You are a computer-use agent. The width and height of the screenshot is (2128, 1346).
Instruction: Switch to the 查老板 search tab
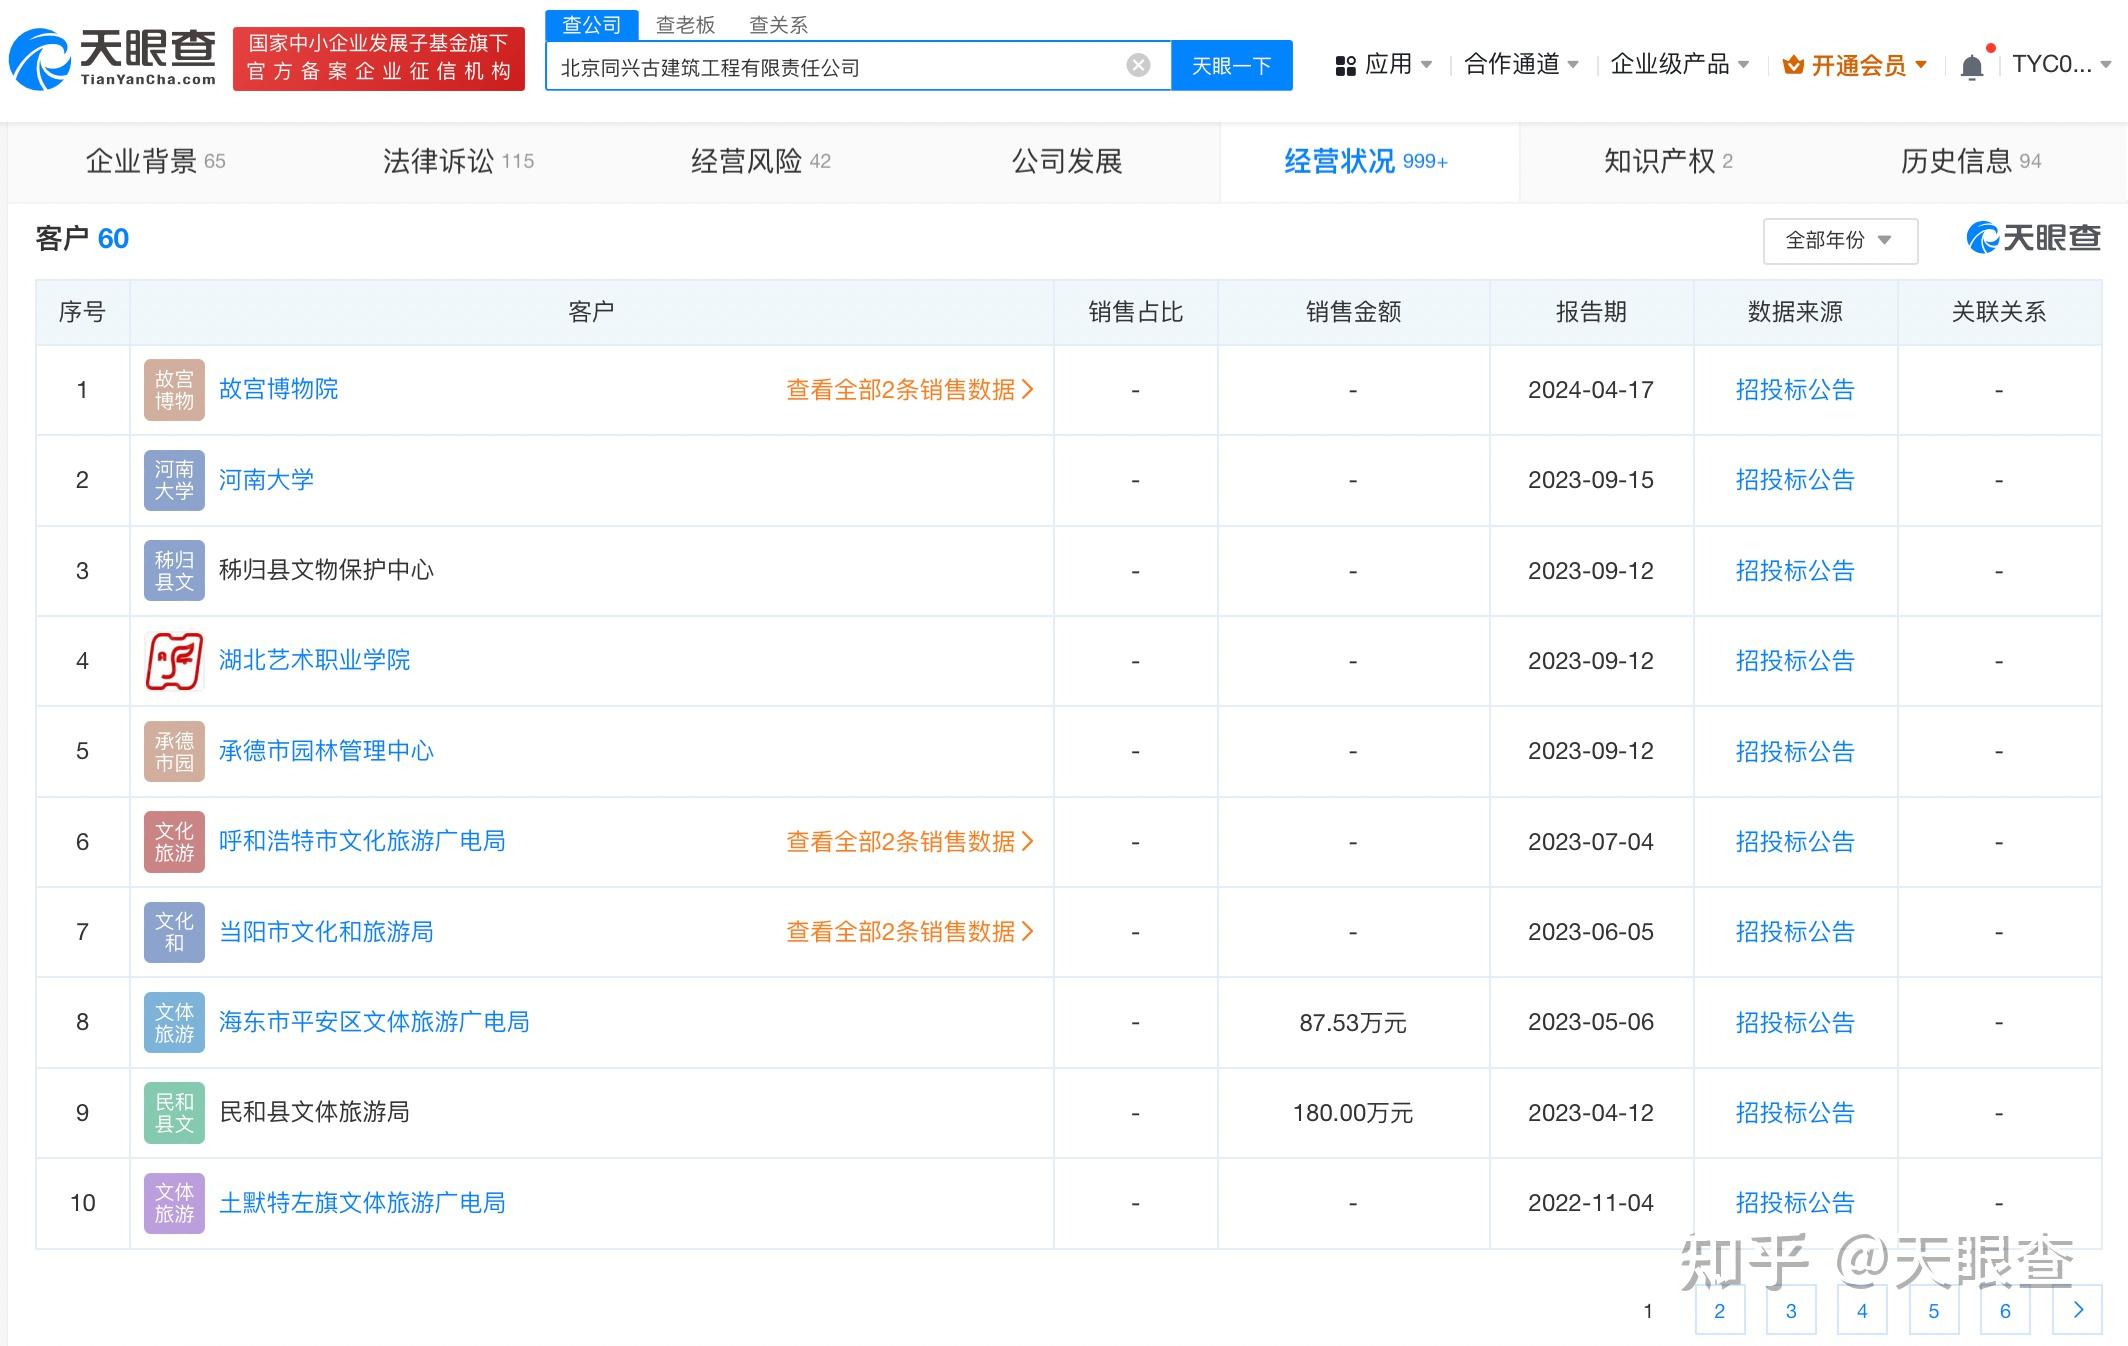click(685, 25)
